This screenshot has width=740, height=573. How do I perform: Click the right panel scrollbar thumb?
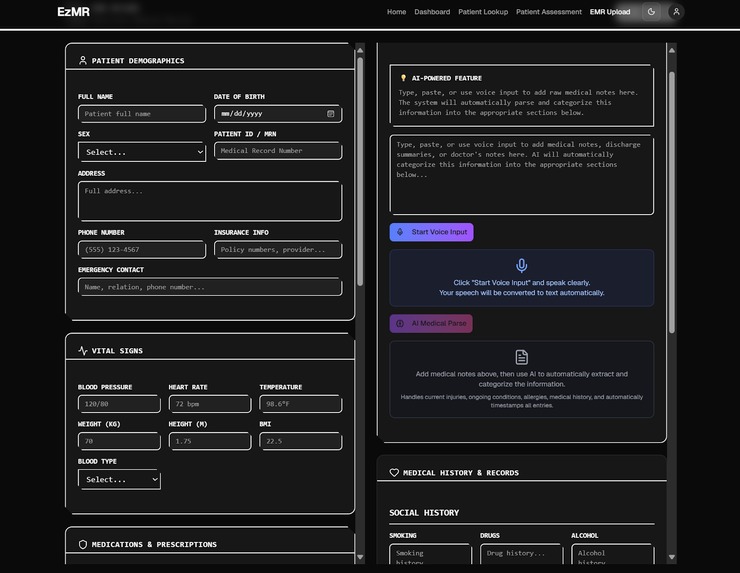point(672,202)
